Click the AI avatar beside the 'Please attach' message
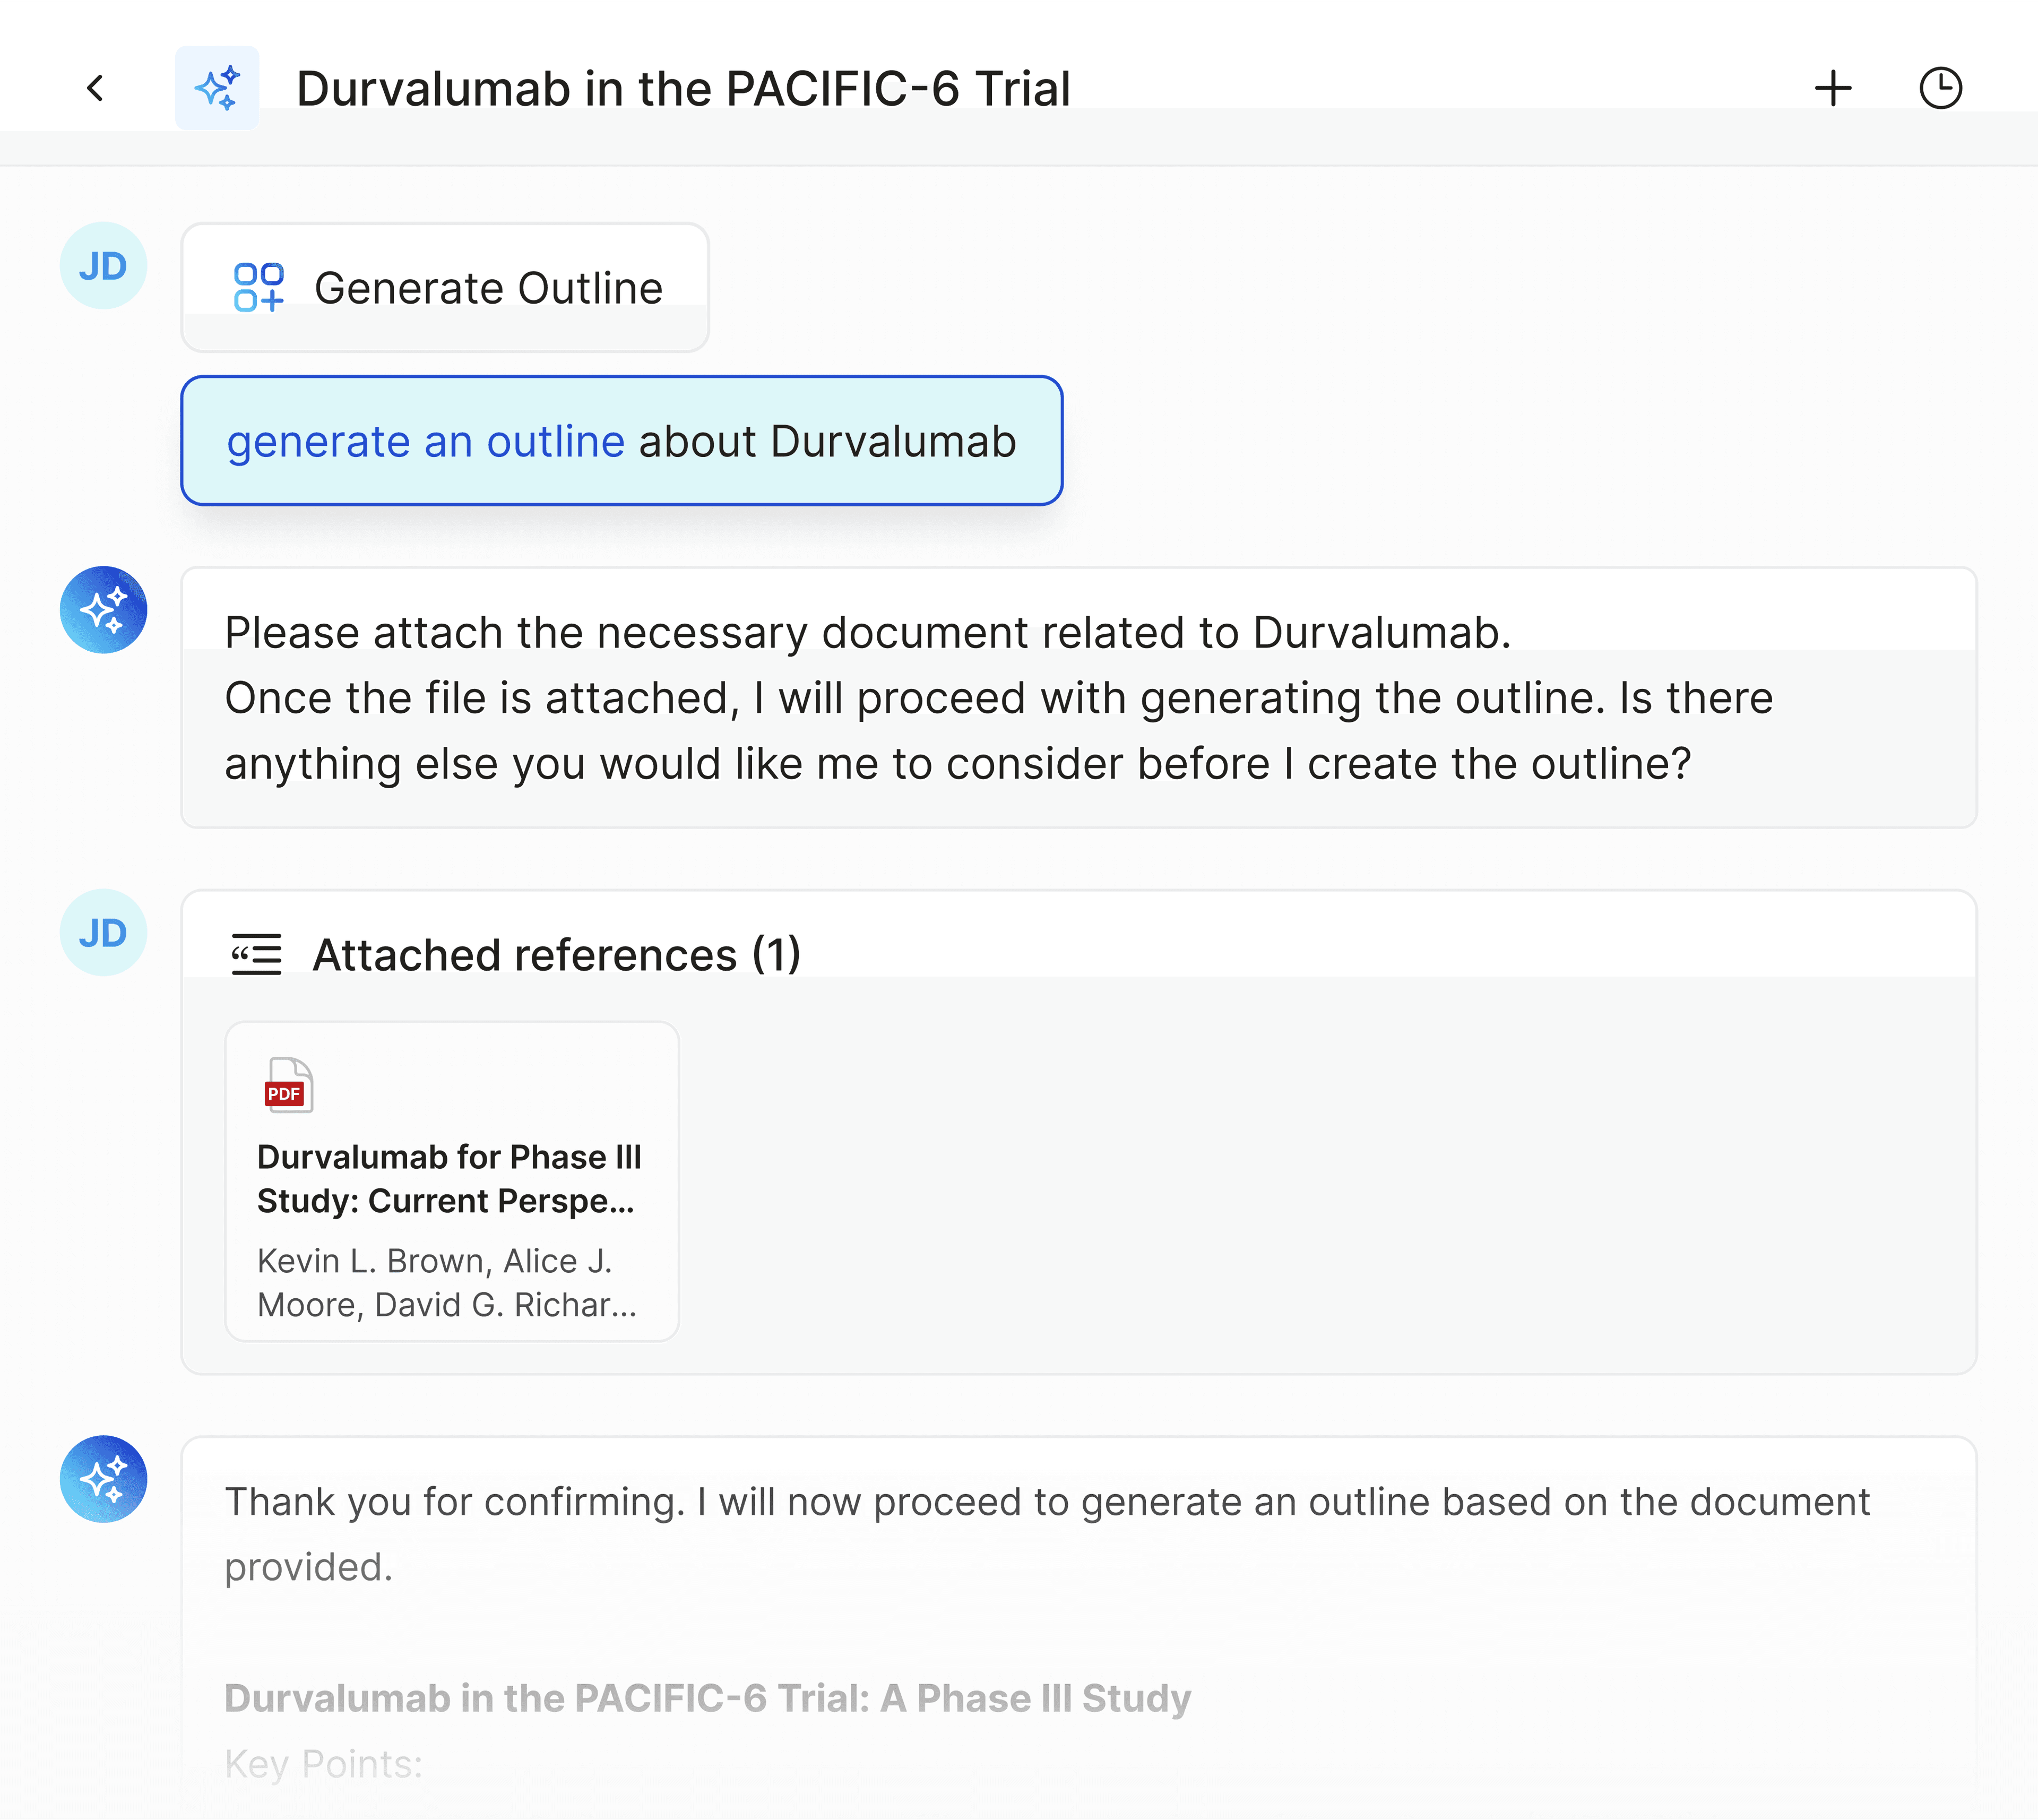Viewport: 2038px width, 1820px height. (x=103, y=610)
